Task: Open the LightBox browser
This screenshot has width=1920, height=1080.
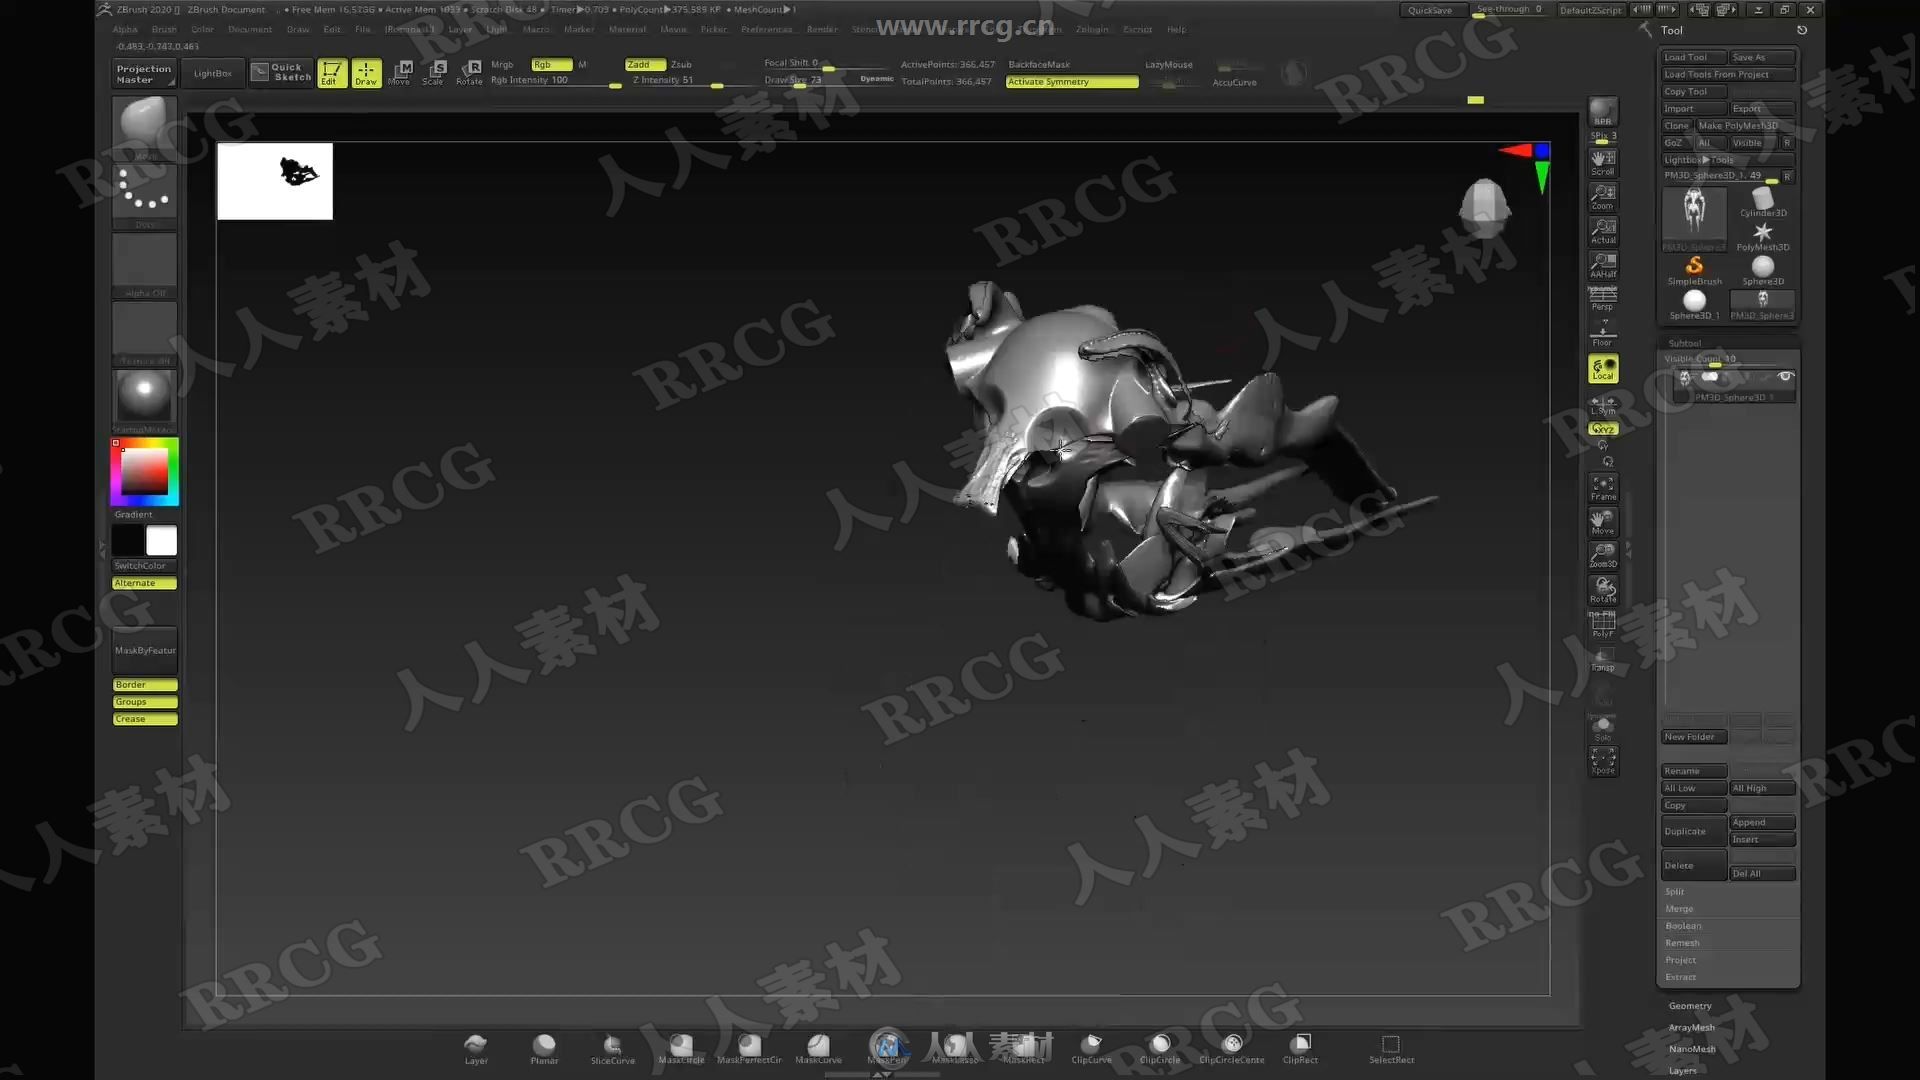Action: pyautogui.click(x=212, y=73)
